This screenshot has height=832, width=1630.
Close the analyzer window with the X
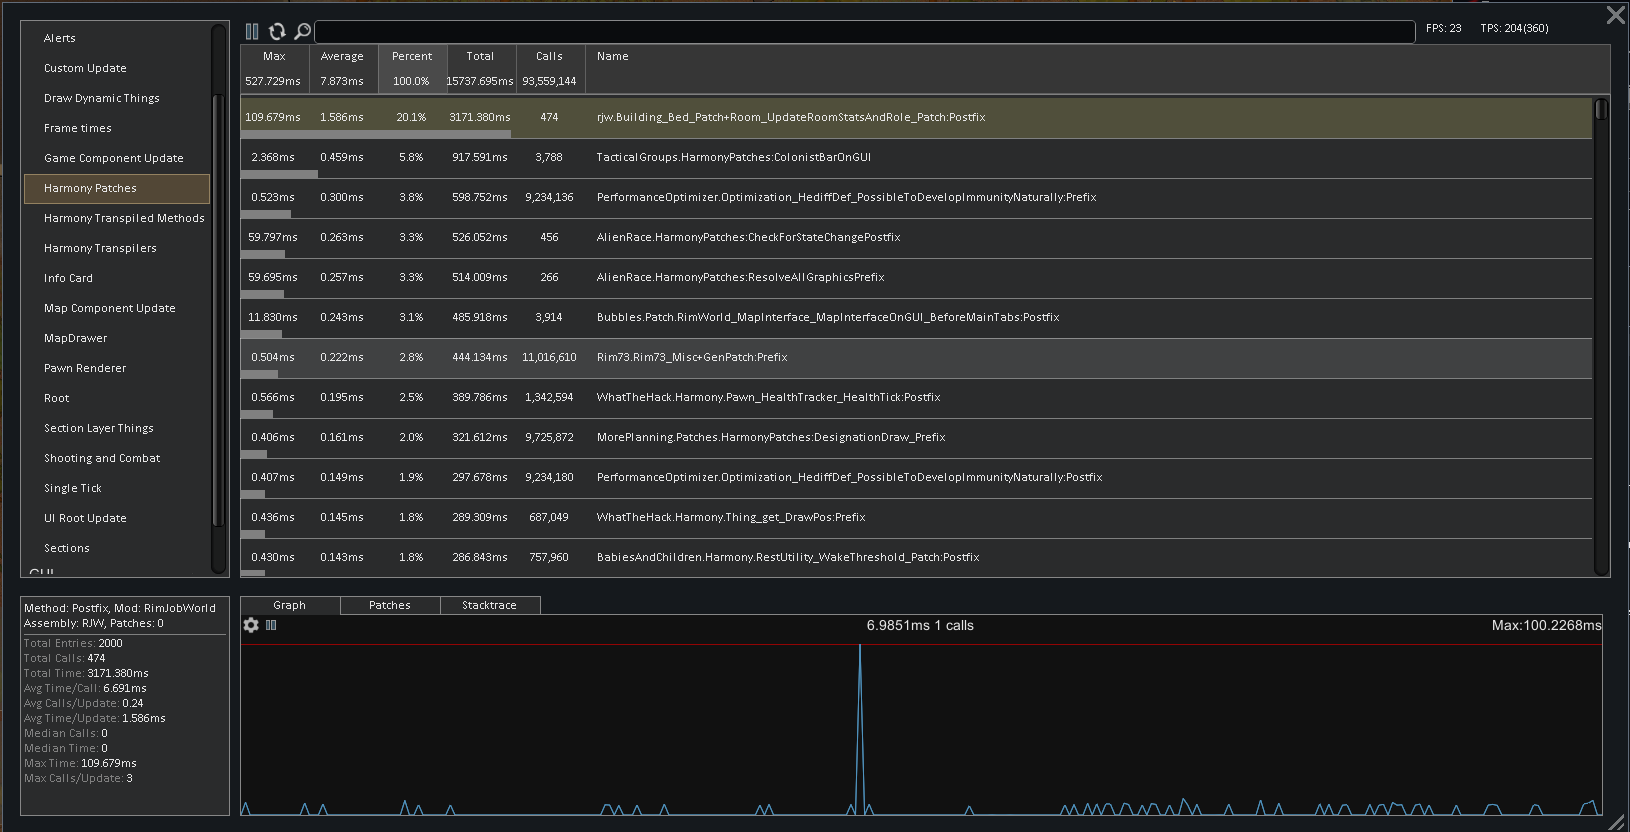click(x=1615, y=15)
